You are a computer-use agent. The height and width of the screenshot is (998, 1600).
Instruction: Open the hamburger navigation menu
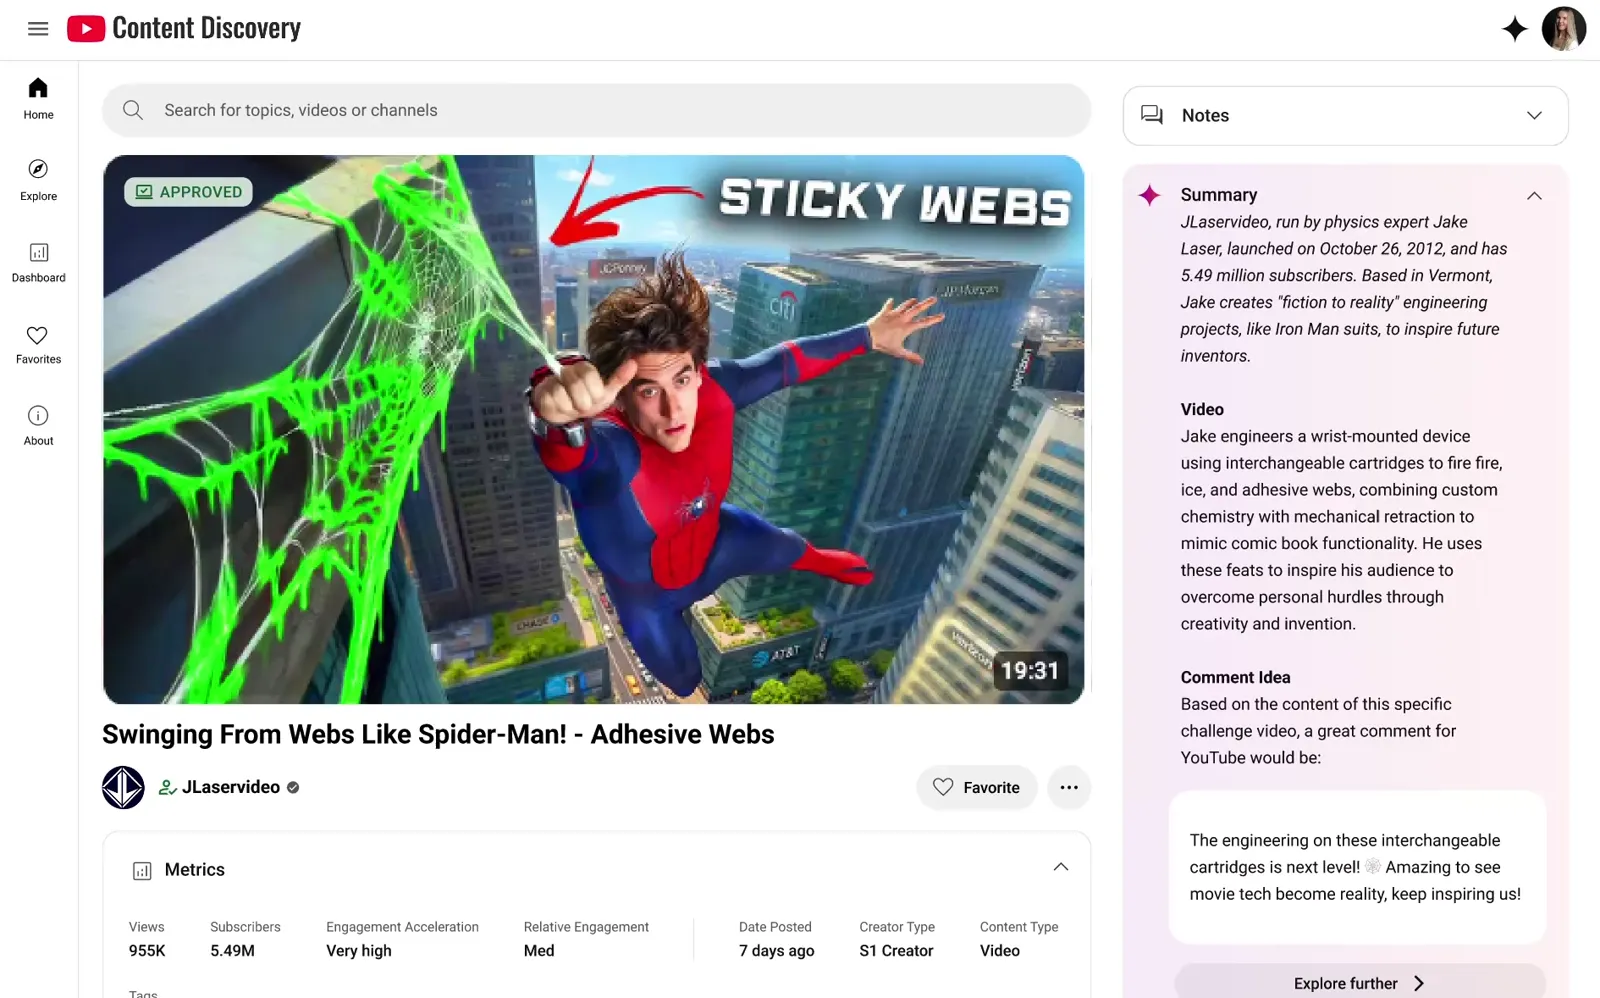coord(38,29)
